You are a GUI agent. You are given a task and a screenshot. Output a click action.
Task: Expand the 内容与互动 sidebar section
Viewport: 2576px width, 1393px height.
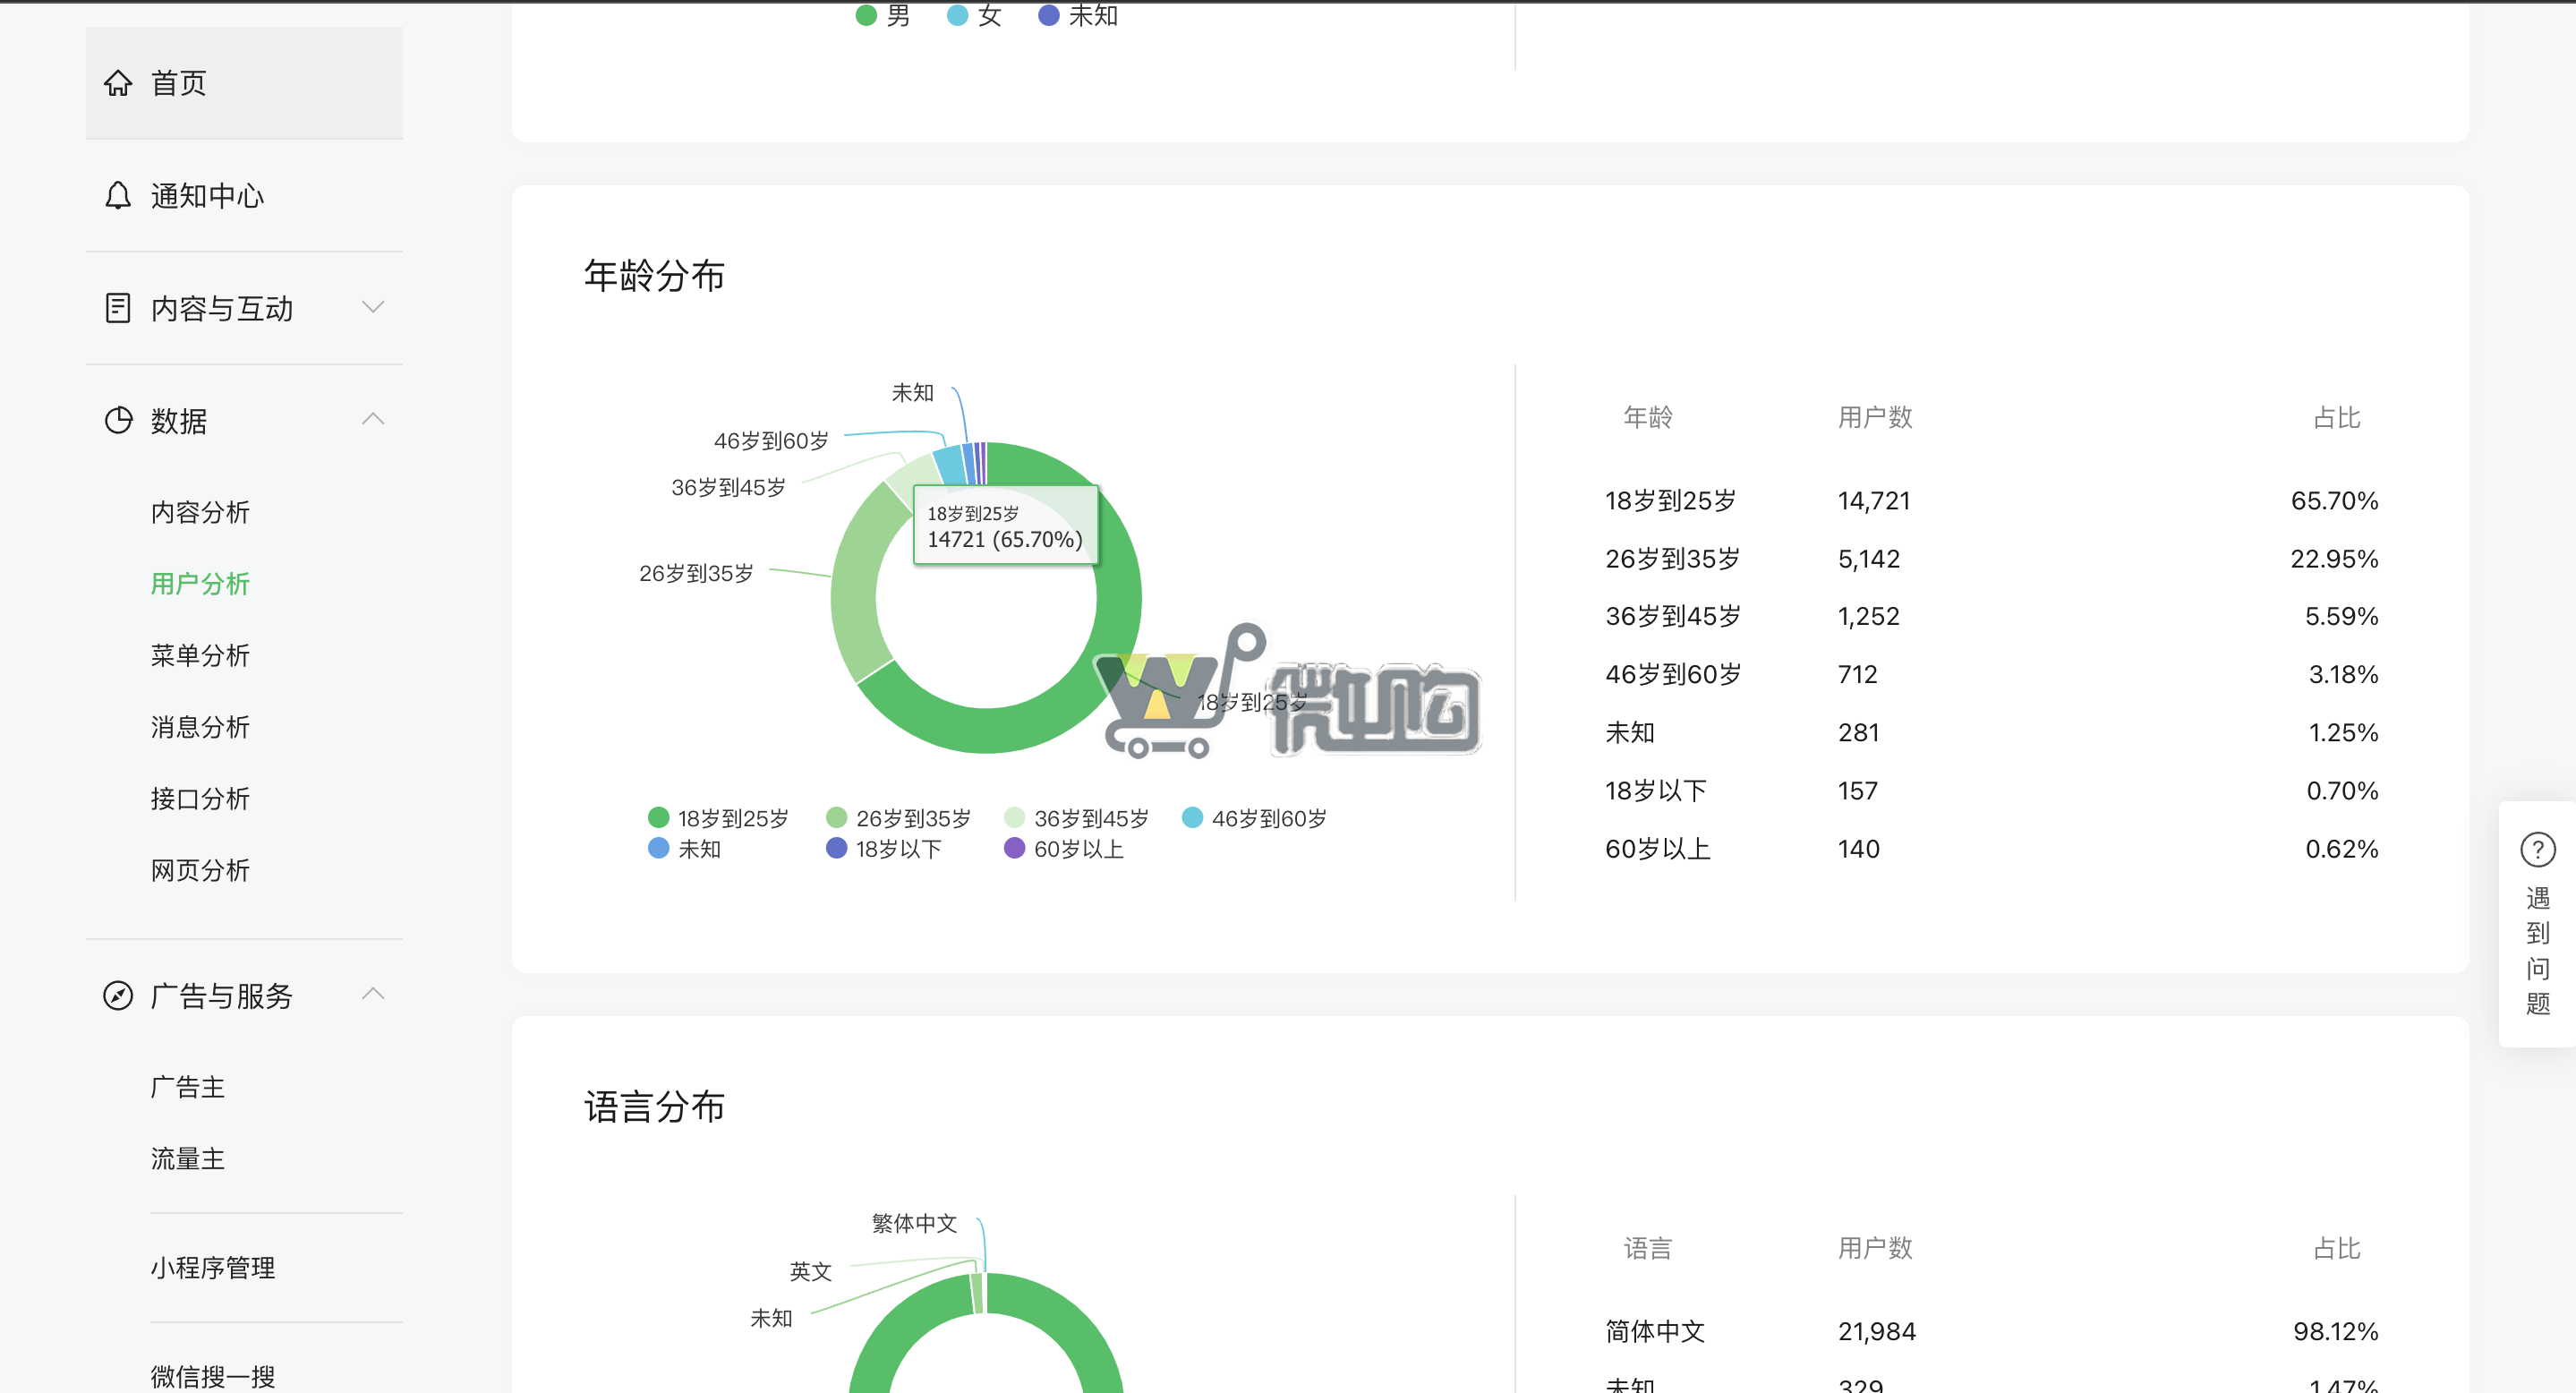[x=373, y=308]
